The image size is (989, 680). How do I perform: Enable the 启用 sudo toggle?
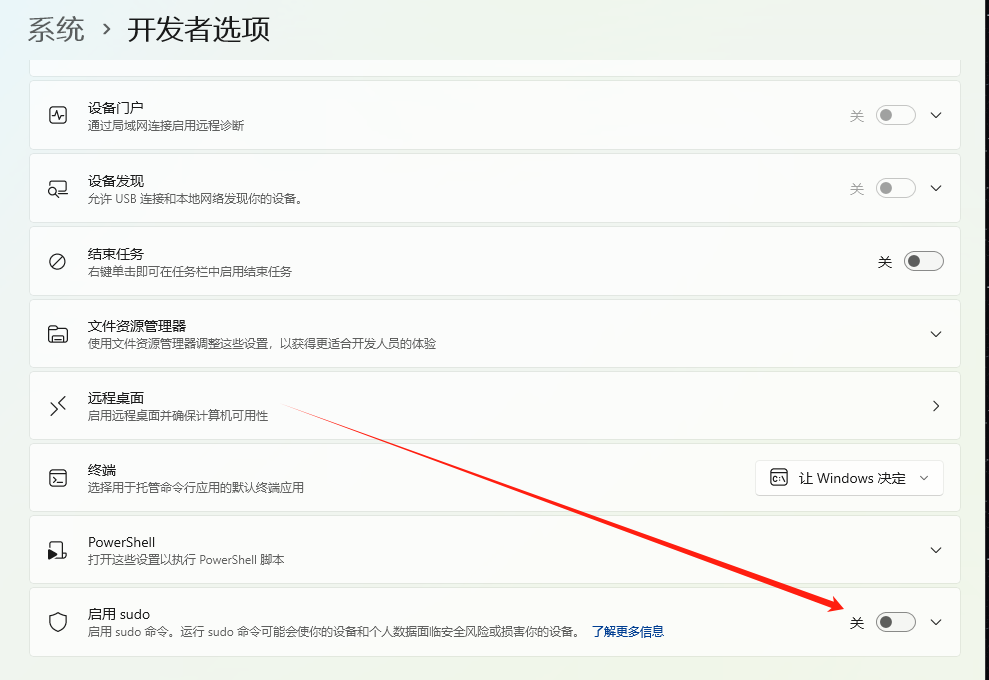(895, 622)
